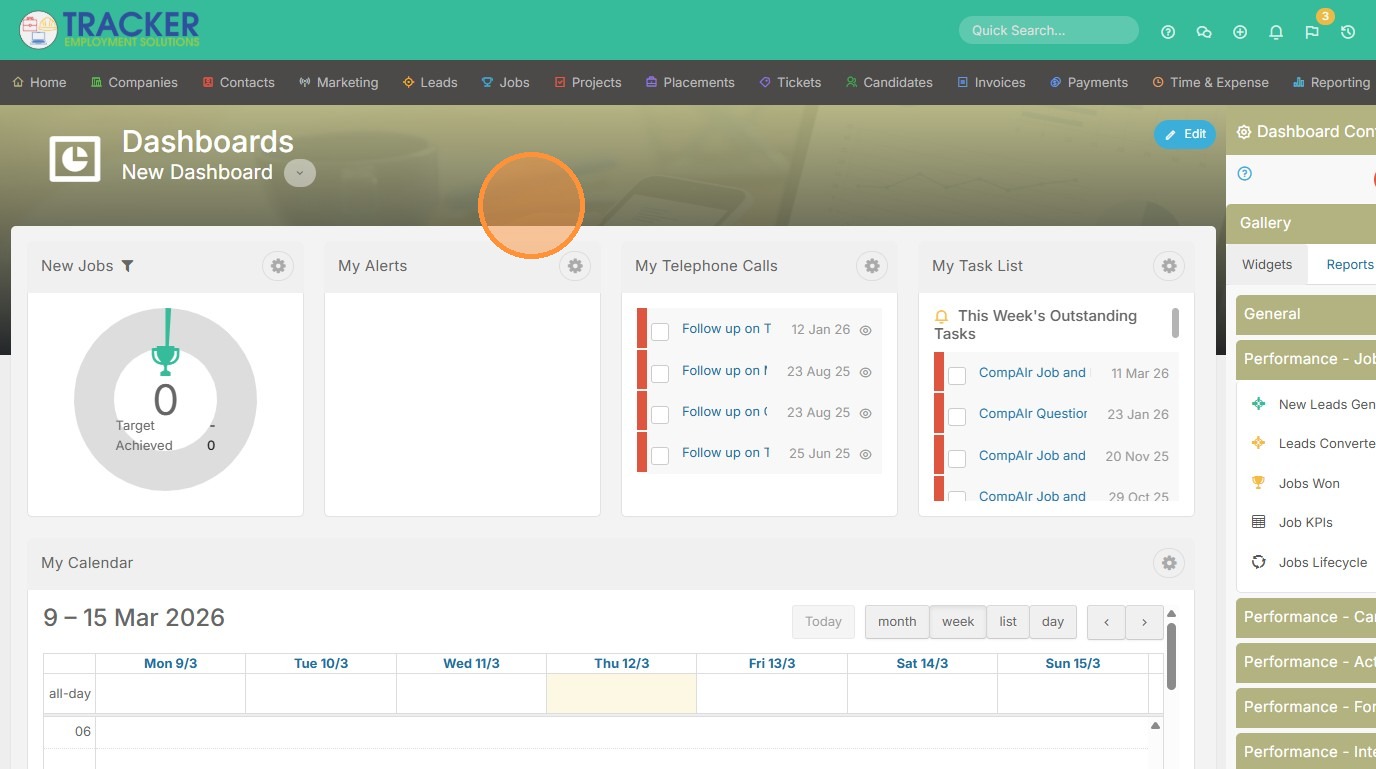This screenshot has width=1376, height=769.
Task: Expand the Performance - Act… gallery section
Action: tap(1306, 662)
